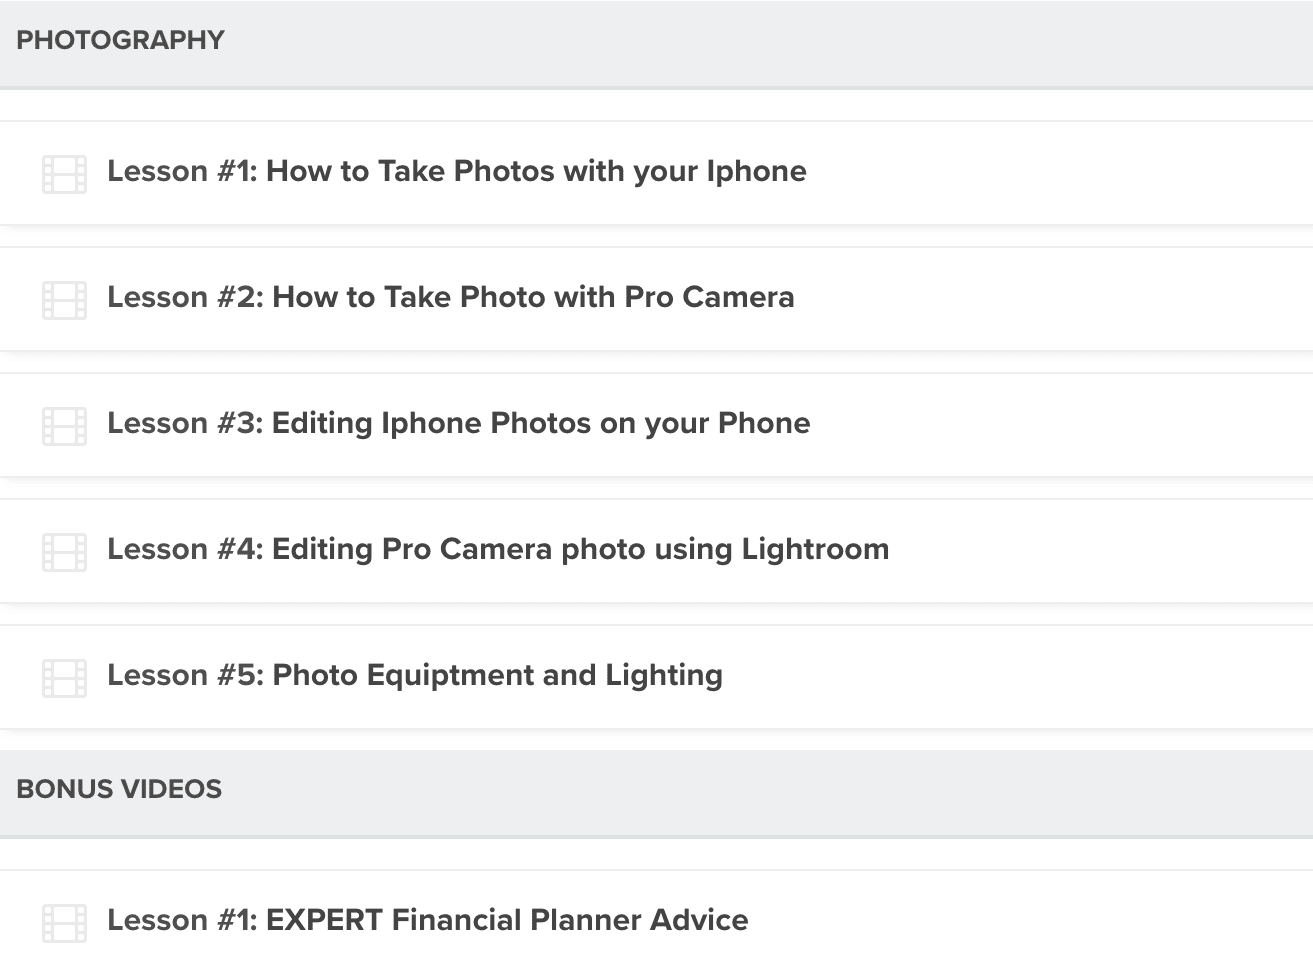The height and width of the screenshot is (970, 1313).
Task: Click the video icon beside Pro Camera lesson #2
Action: click(64, 300)
